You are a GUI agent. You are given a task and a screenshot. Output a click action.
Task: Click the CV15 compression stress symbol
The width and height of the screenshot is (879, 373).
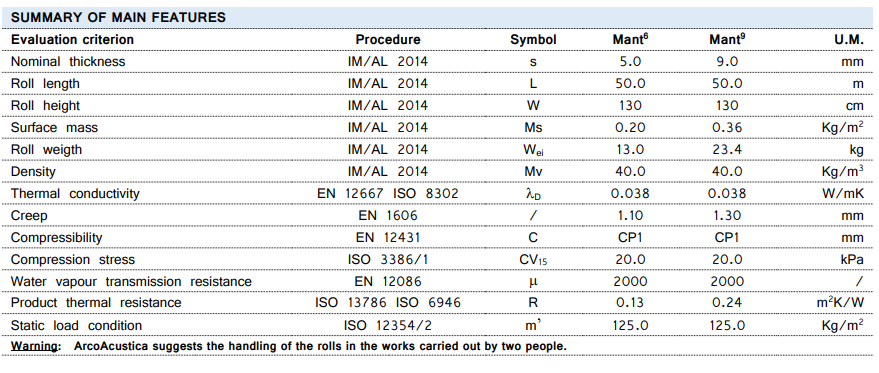533,260
